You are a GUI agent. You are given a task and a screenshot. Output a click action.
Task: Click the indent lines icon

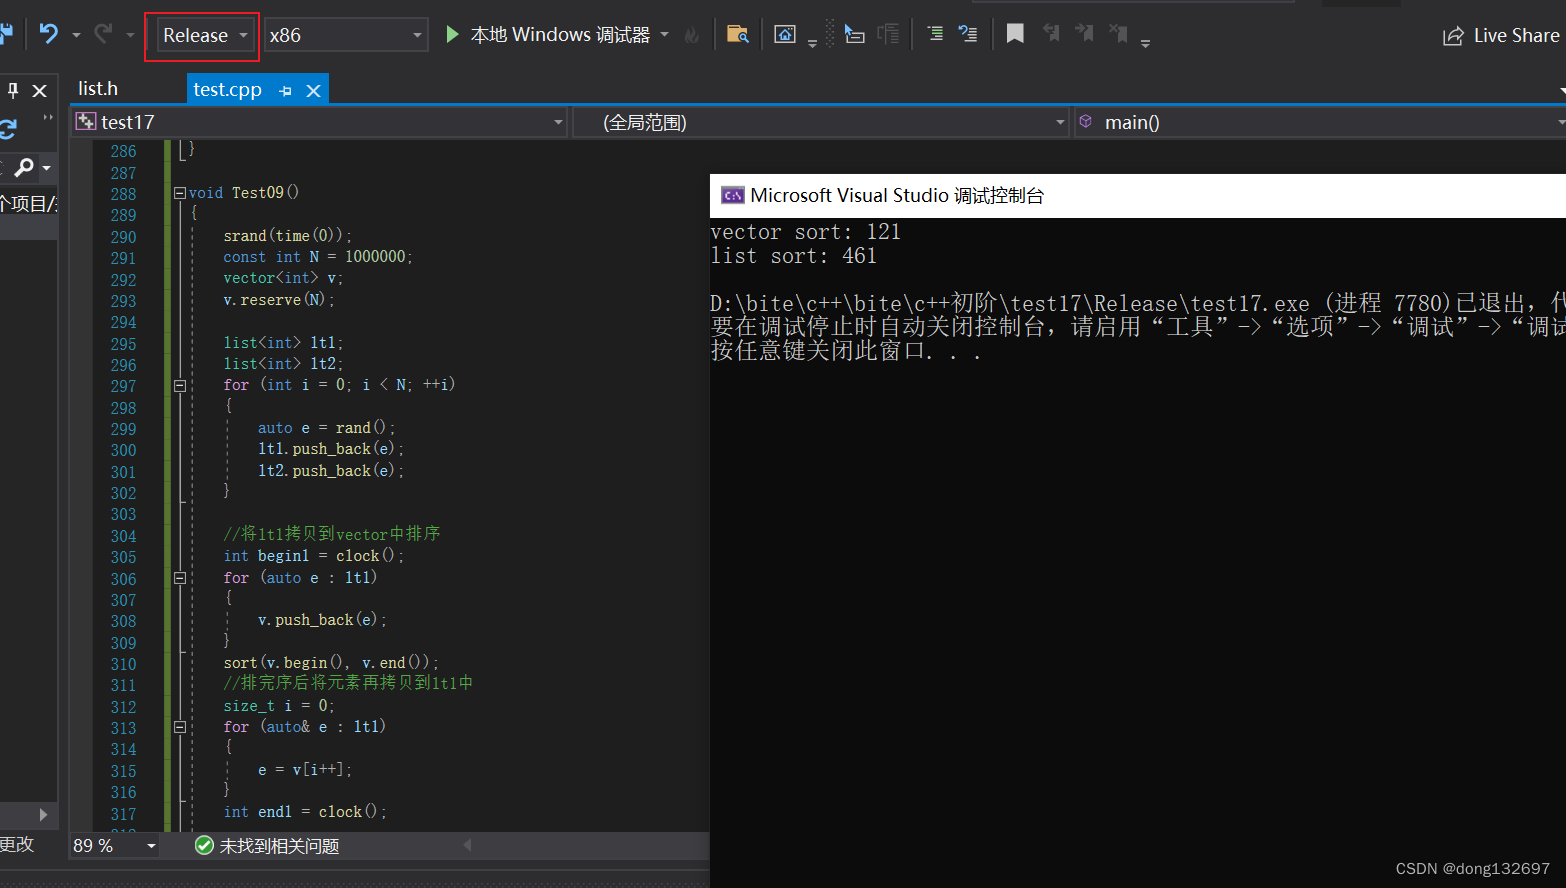tap(935, 34)
